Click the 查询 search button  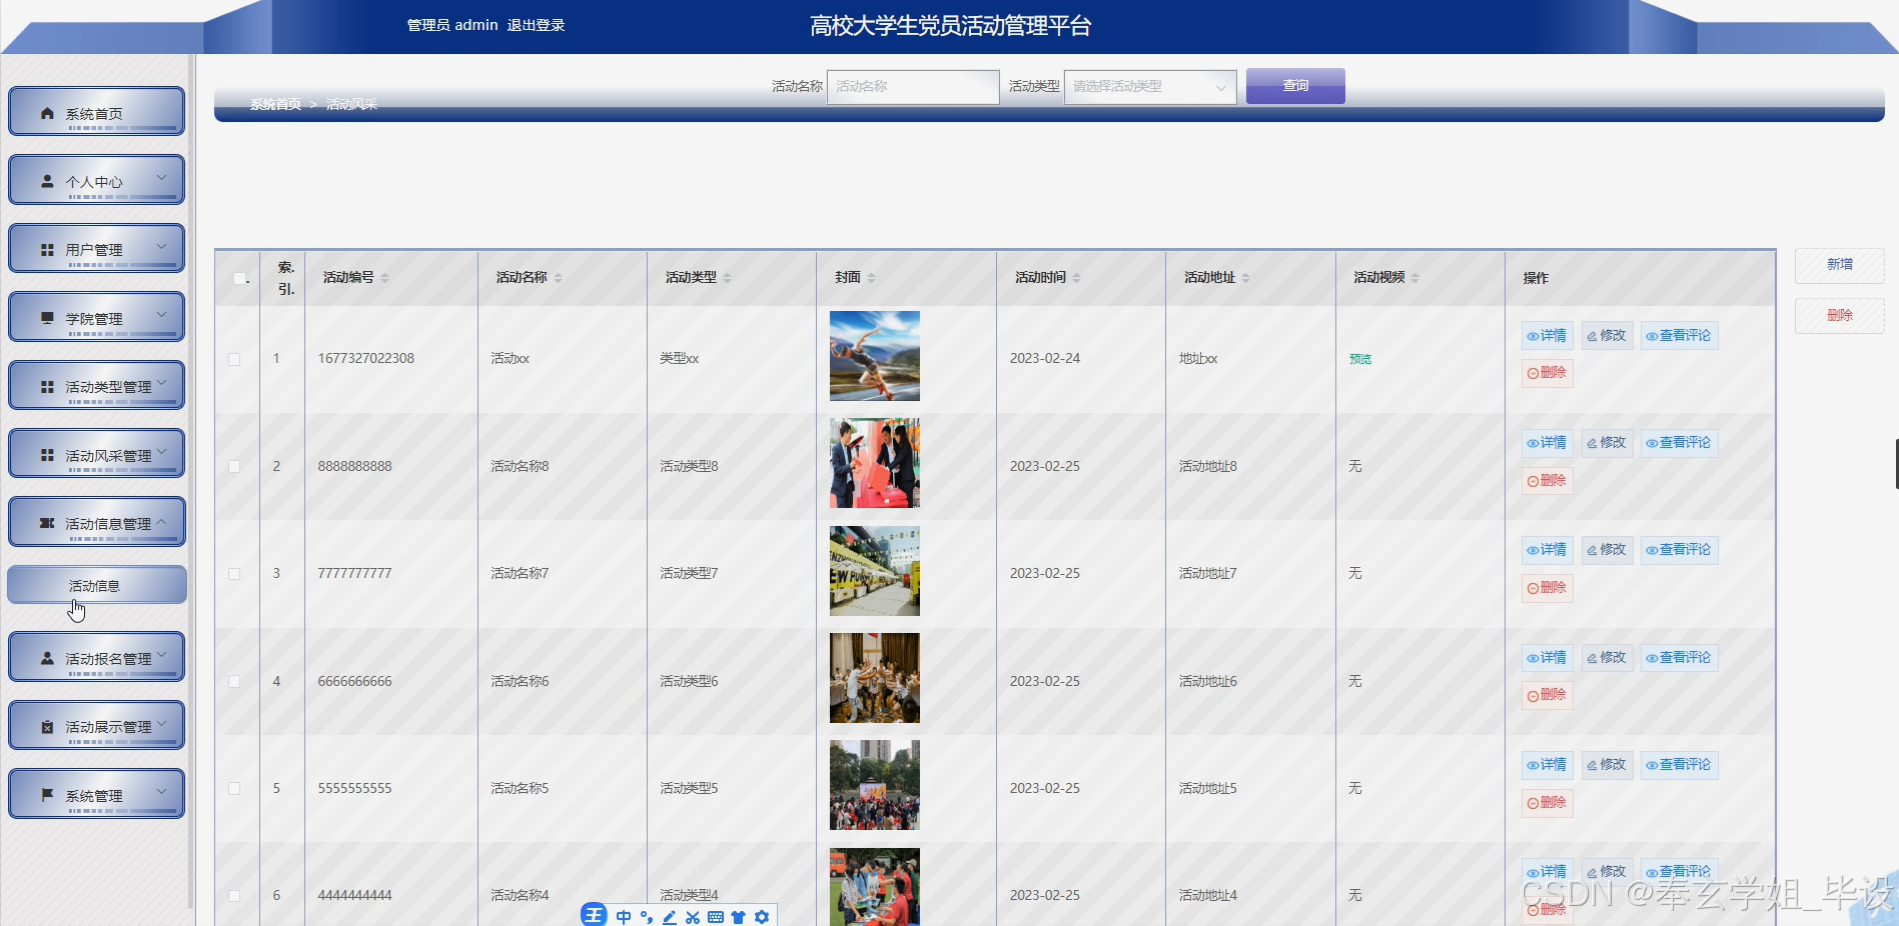click(1295, 86)
